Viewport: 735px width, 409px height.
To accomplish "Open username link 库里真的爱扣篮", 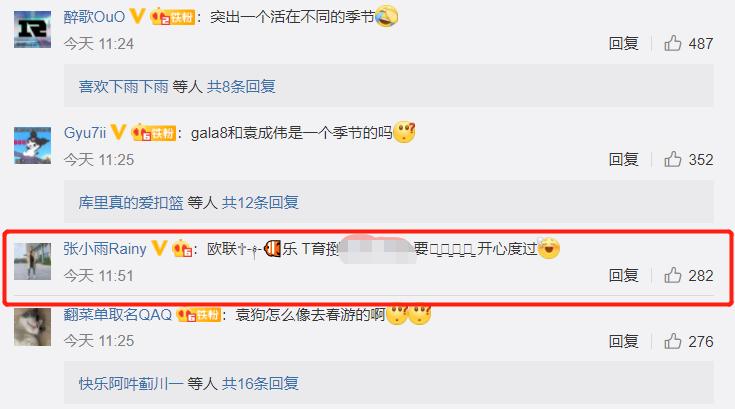I will click(x=131, y=202).
